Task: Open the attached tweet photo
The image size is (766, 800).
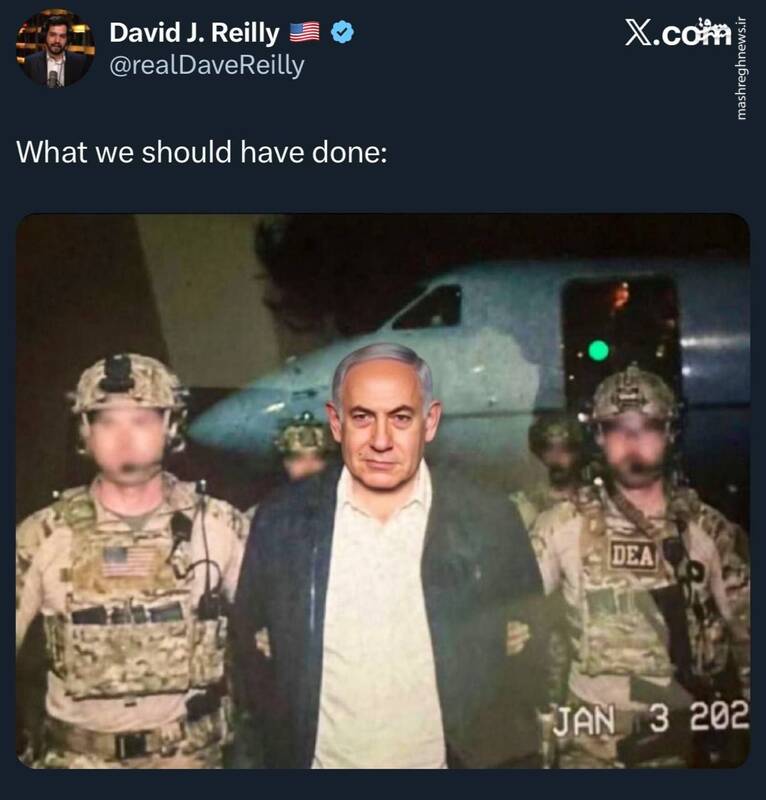Action: click(383, 491)
